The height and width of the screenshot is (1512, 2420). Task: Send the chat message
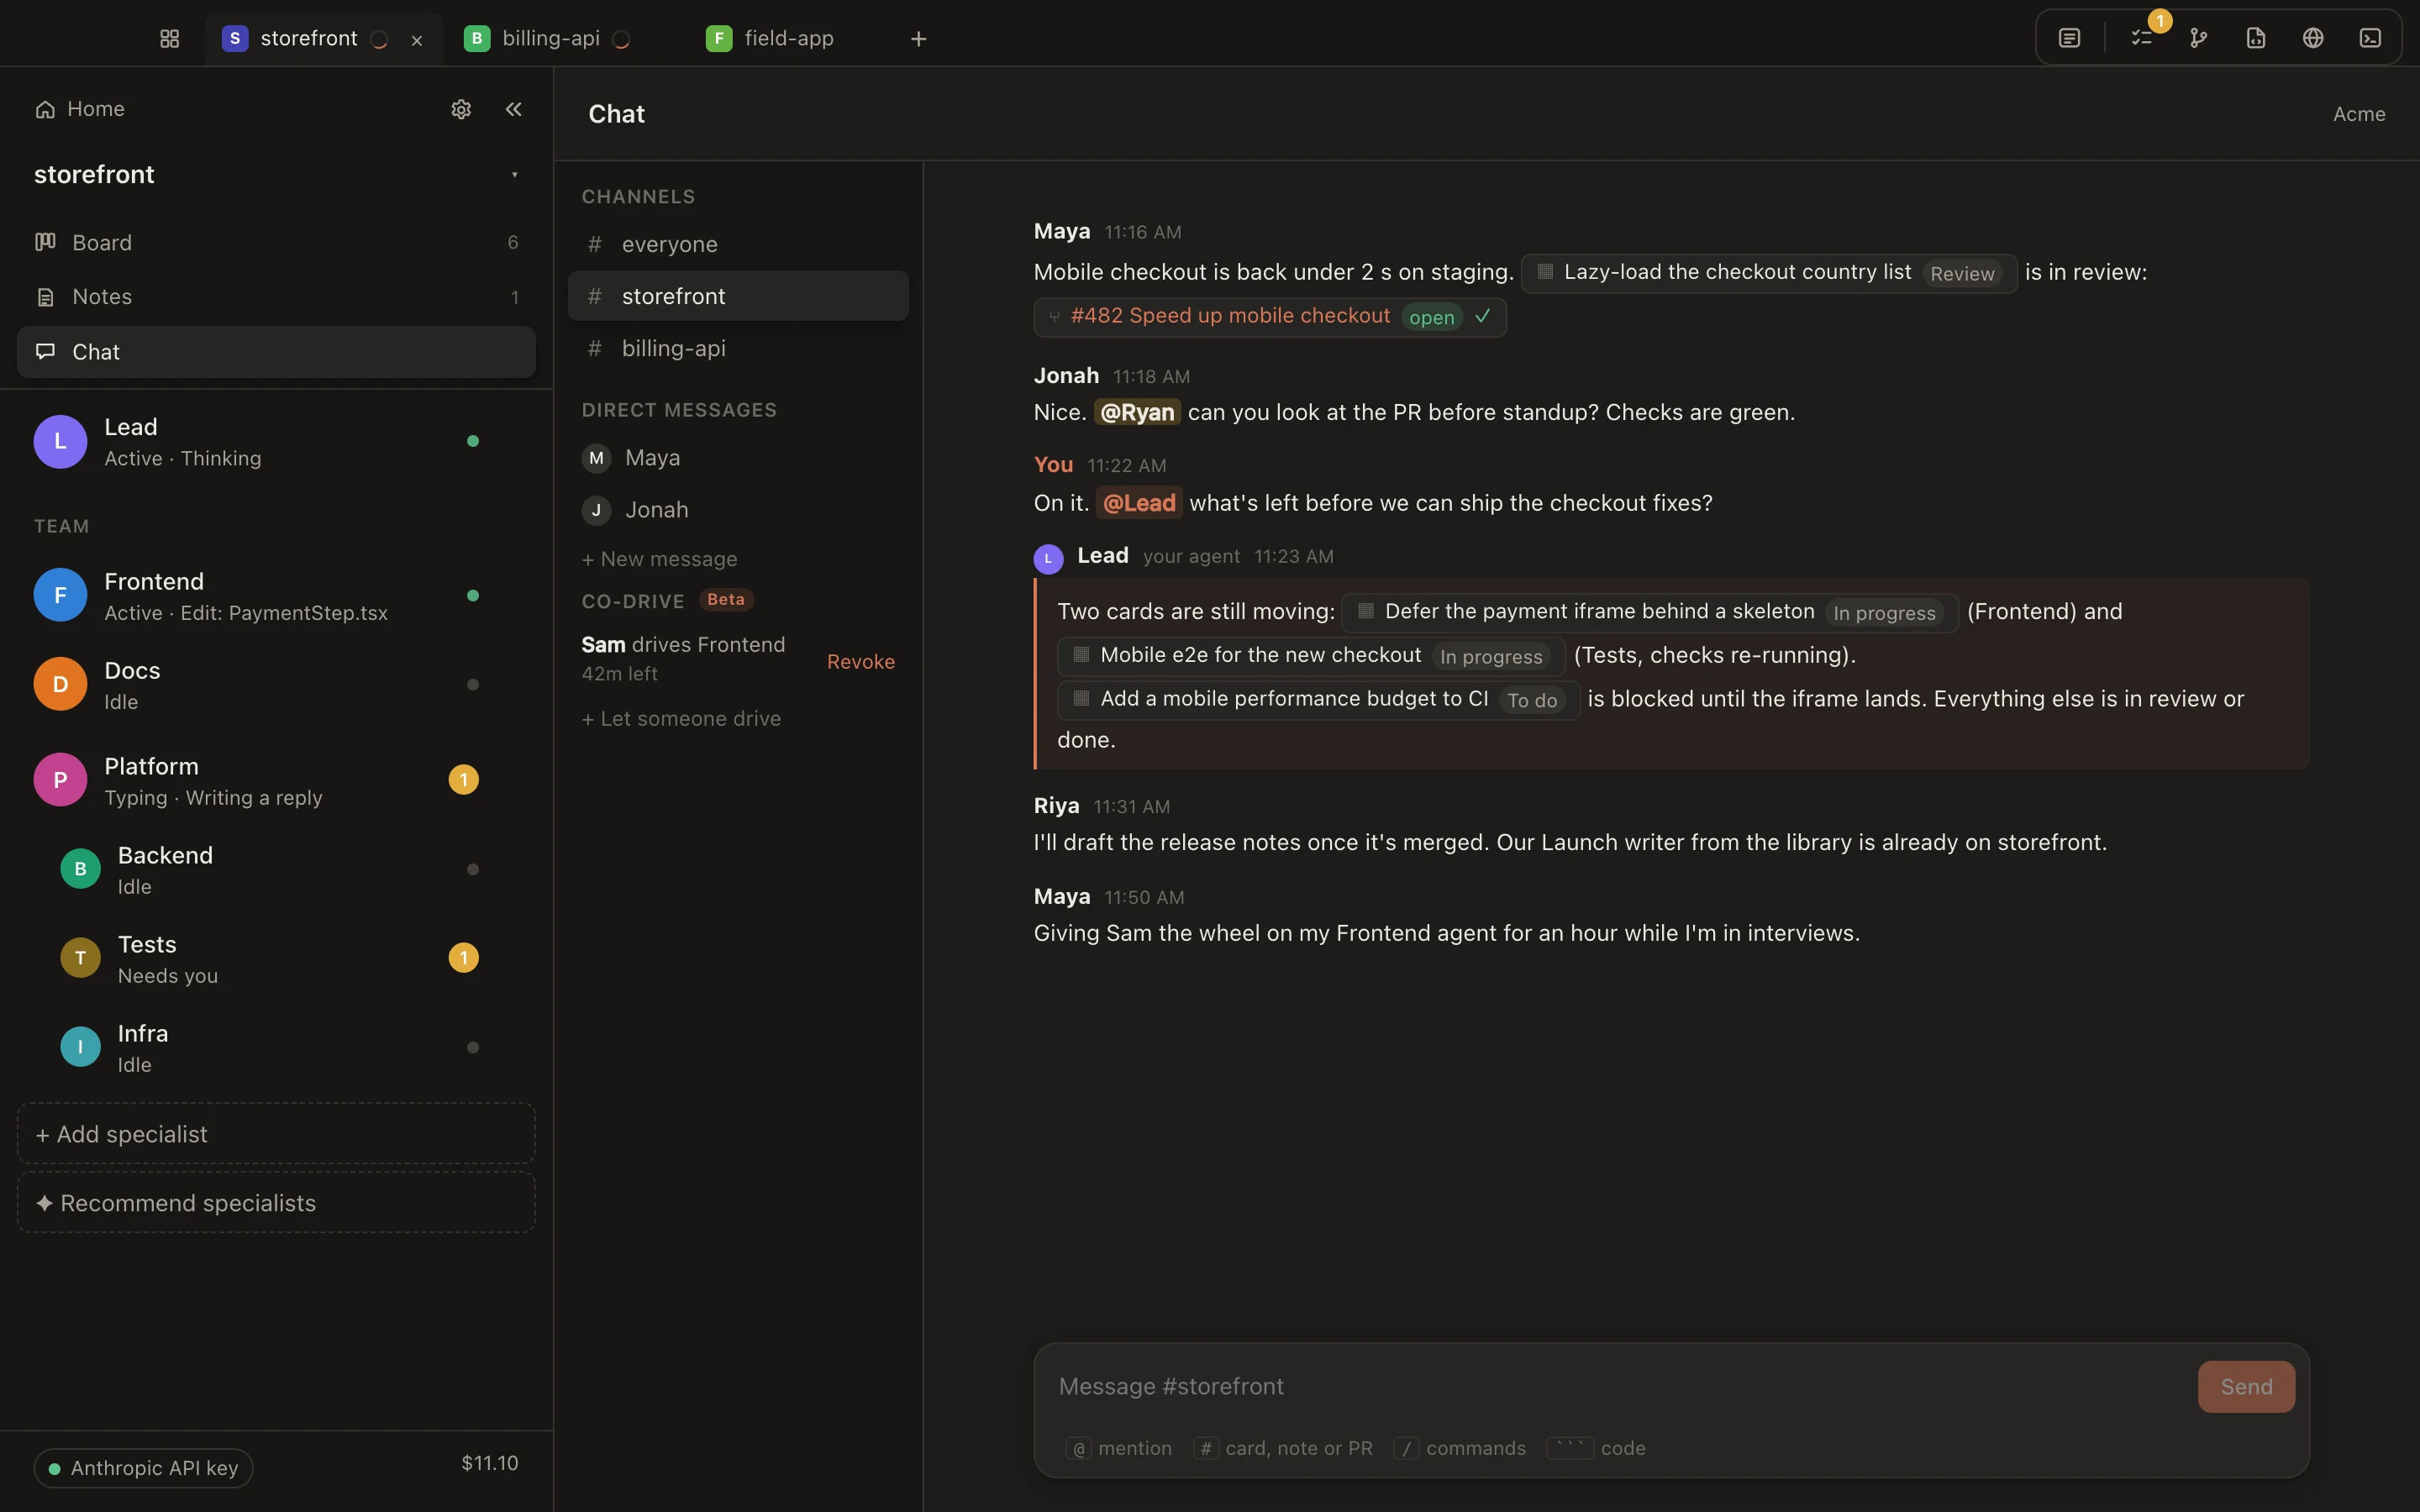[x=2246, y=1387]
